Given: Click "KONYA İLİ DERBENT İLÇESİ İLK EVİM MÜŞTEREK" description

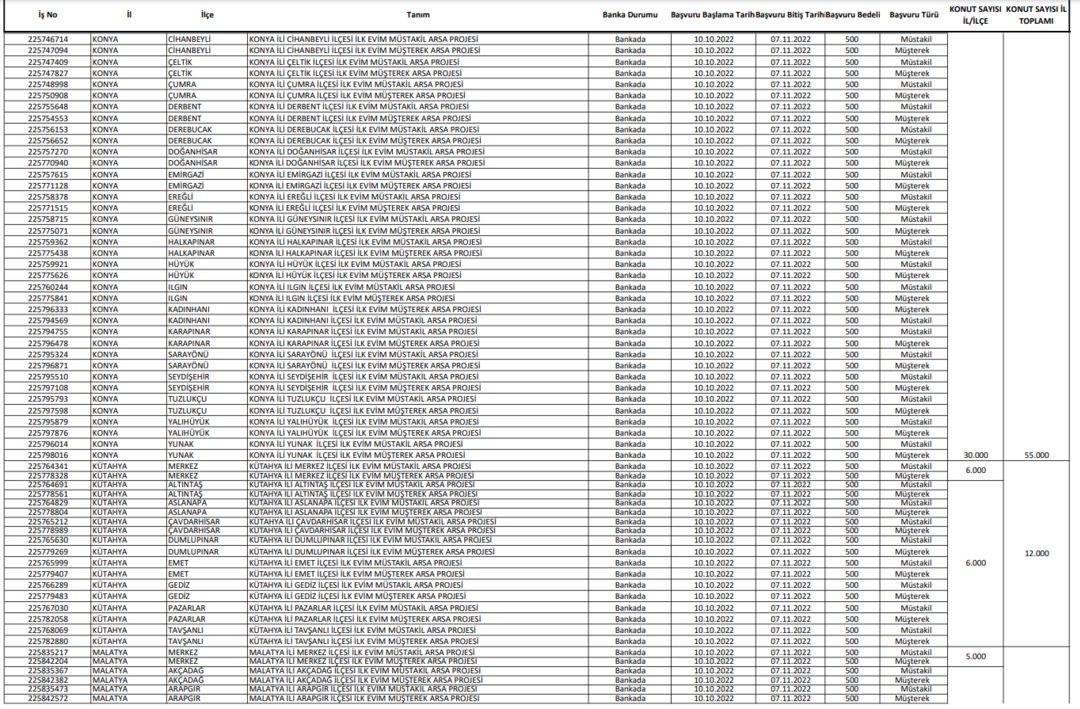Looking at the screenshot, I should (360, 118).
